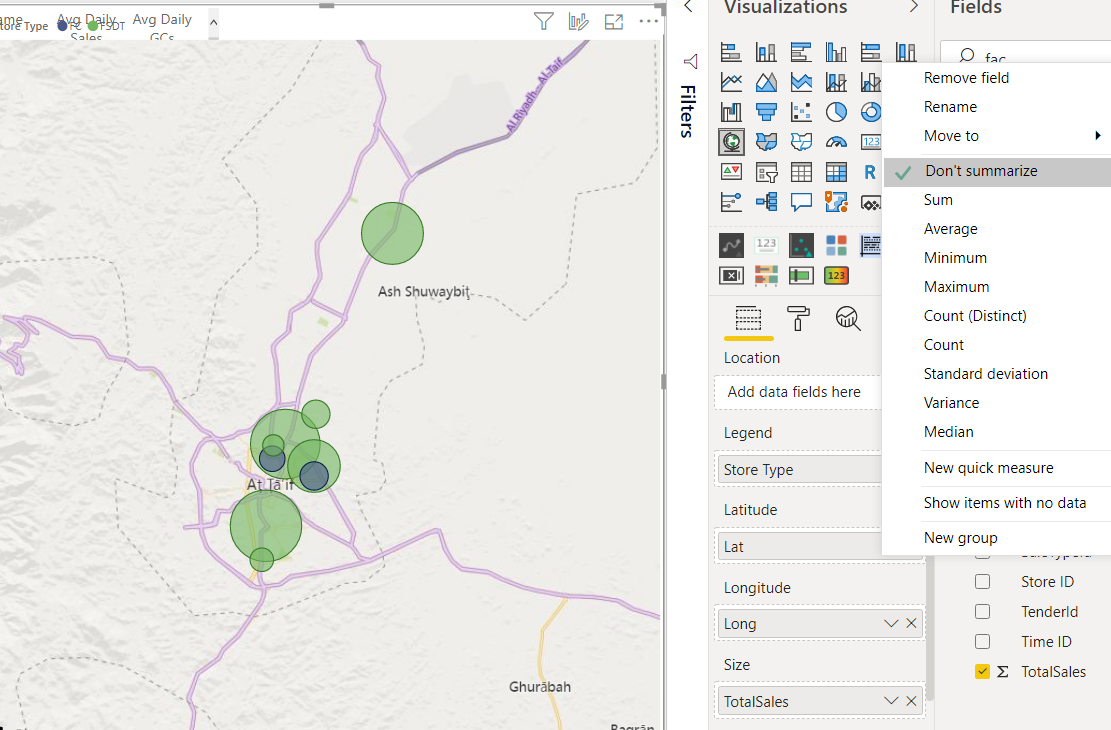This screenshot has height=730, width=1111.
Task: Open the Analytics magnifier pane
Action: tap(847, 319)
